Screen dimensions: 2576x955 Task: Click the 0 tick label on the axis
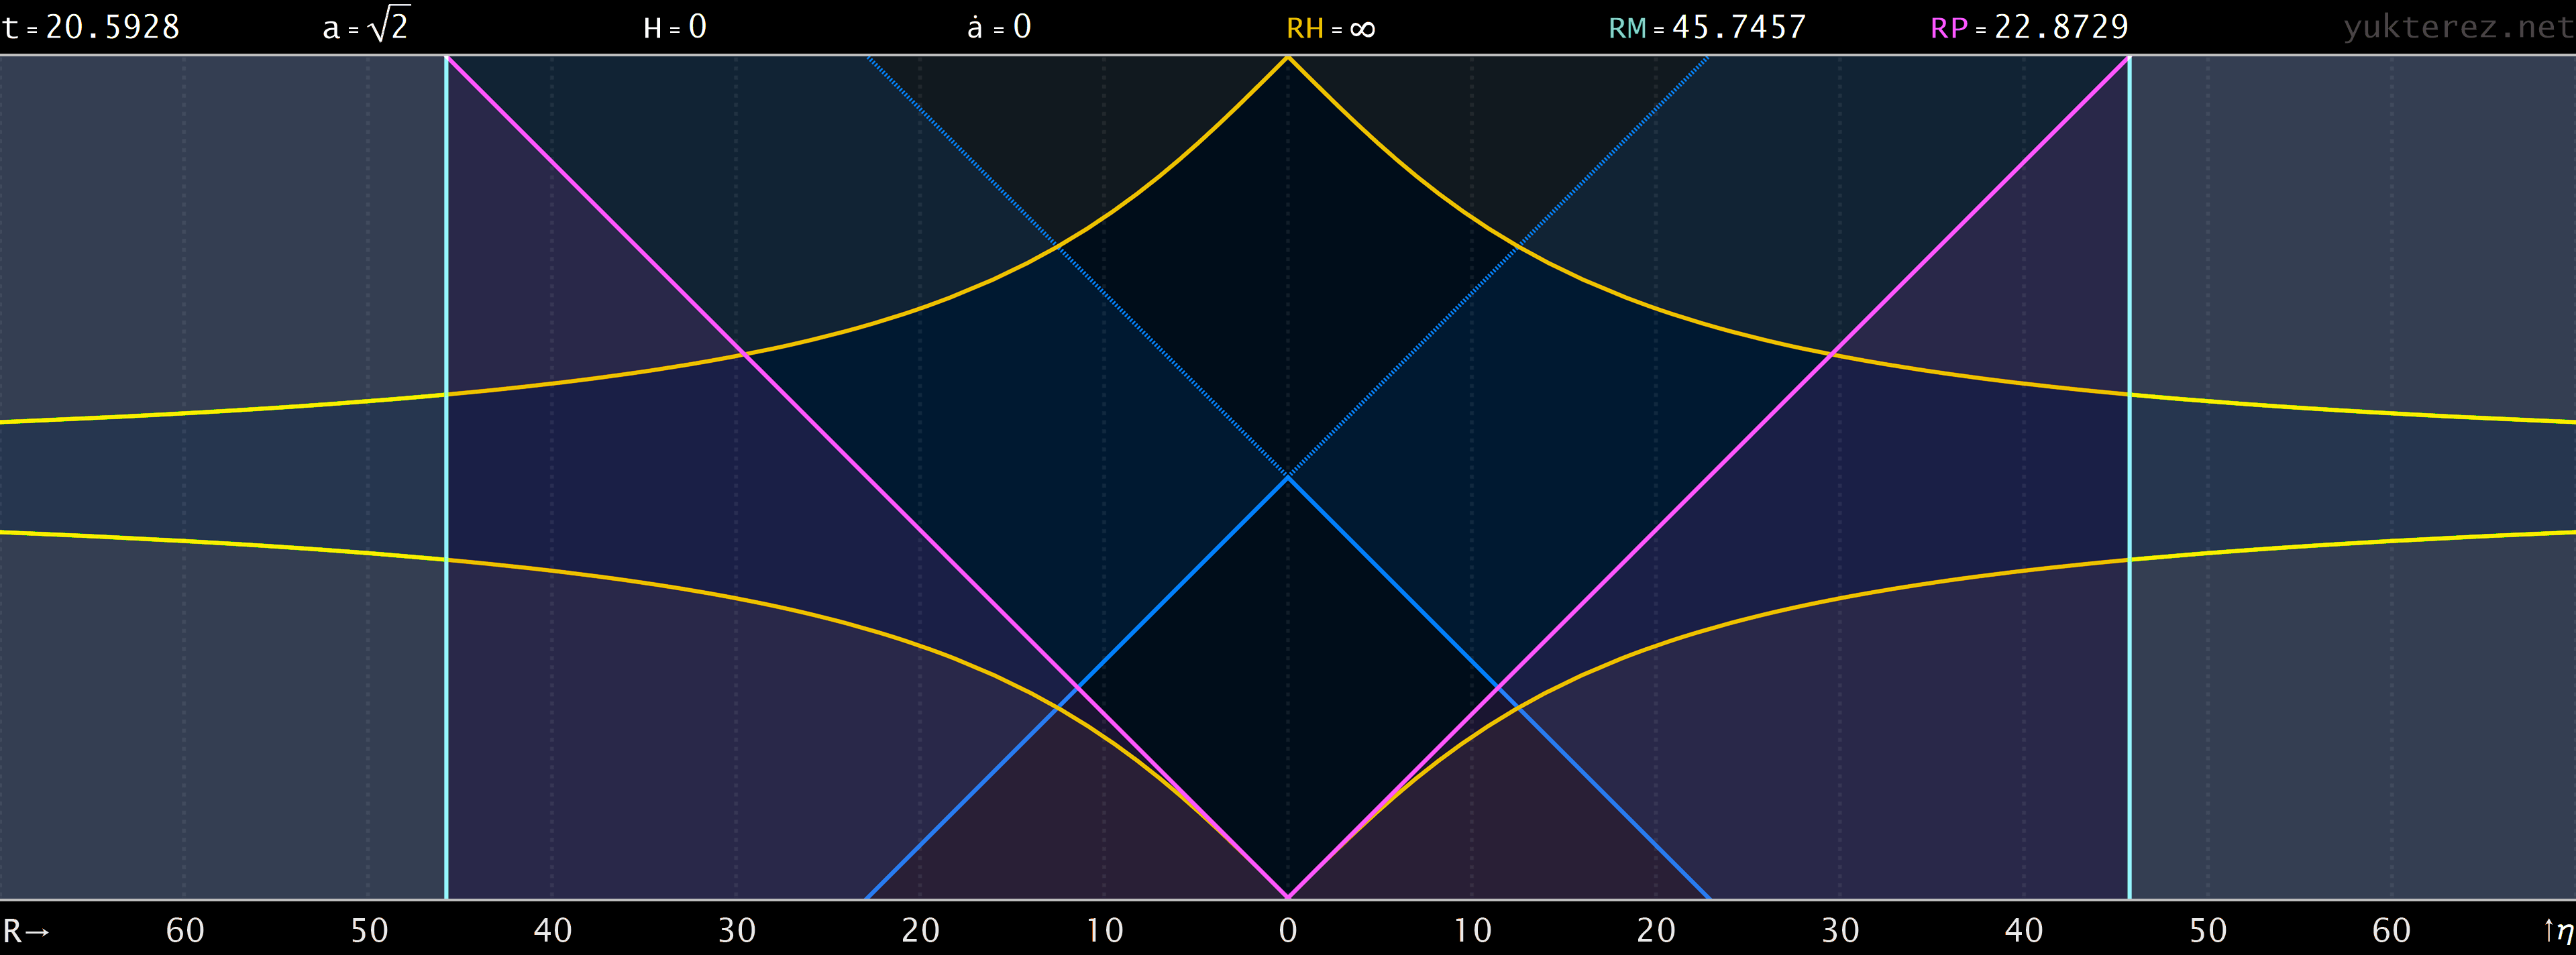point(1288,931)
